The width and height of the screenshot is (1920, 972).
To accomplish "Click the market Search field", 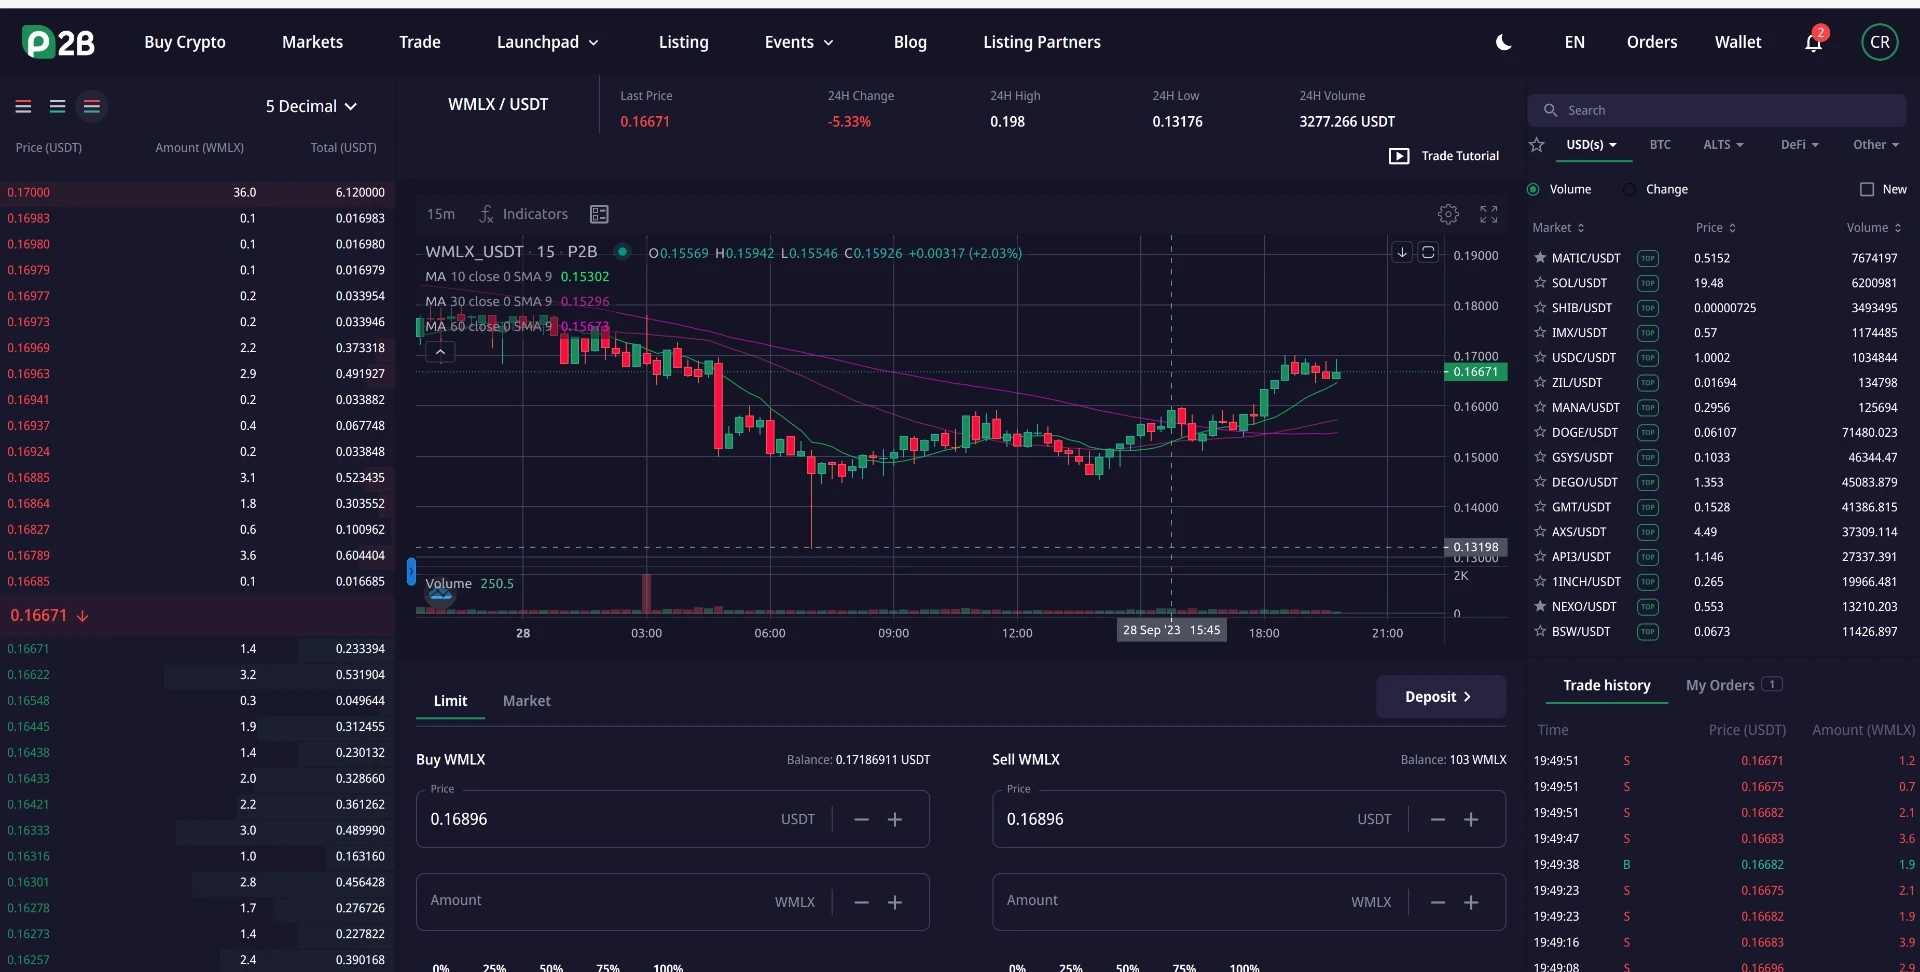I will pos(1717,110).
